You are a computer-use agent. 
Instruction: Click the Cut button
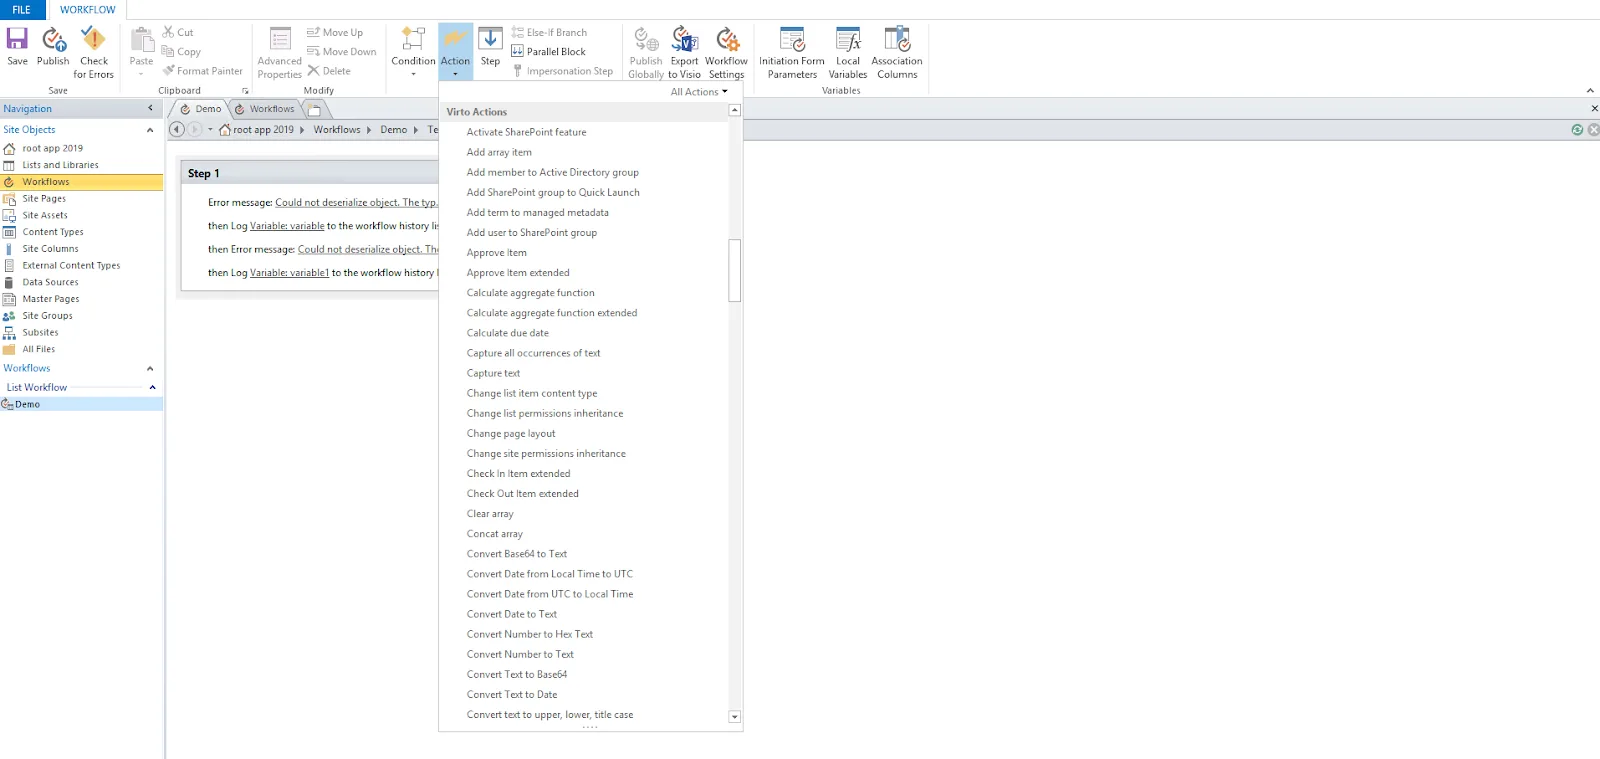click(x=178, y=32)
